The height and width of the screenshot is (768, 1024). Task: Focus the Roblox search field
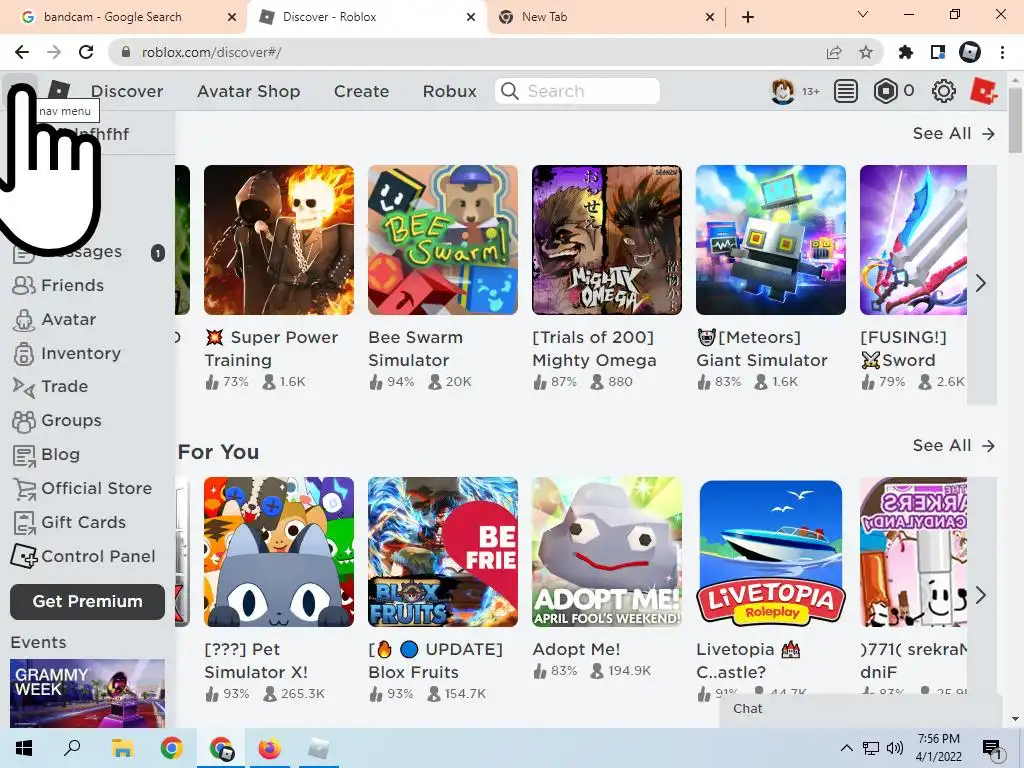point(577,91)
